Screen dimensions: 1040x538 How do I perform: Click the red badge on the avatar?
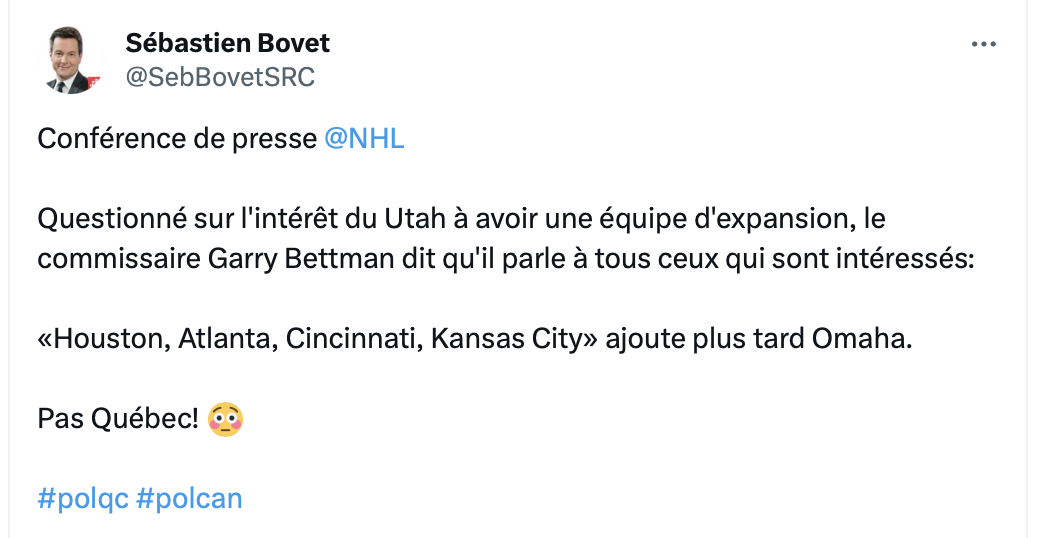pyautogui.click(x=94, y=83)
